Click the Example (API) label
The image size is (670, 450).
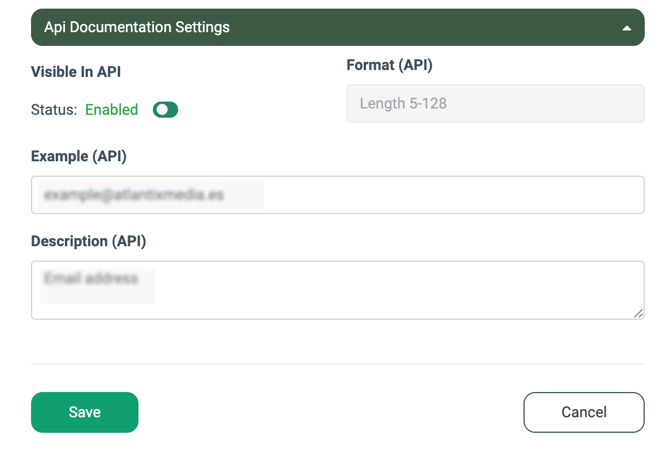(x=79, y=156)
